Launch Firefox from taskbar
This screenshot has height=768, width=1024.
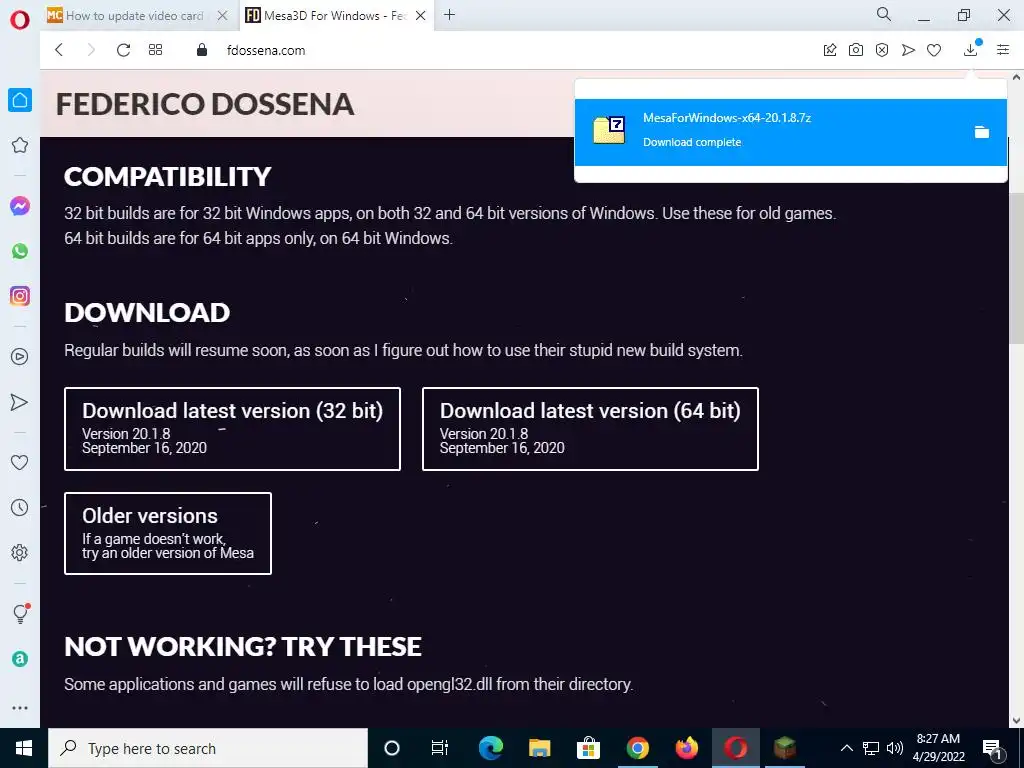tap(686, 748)
